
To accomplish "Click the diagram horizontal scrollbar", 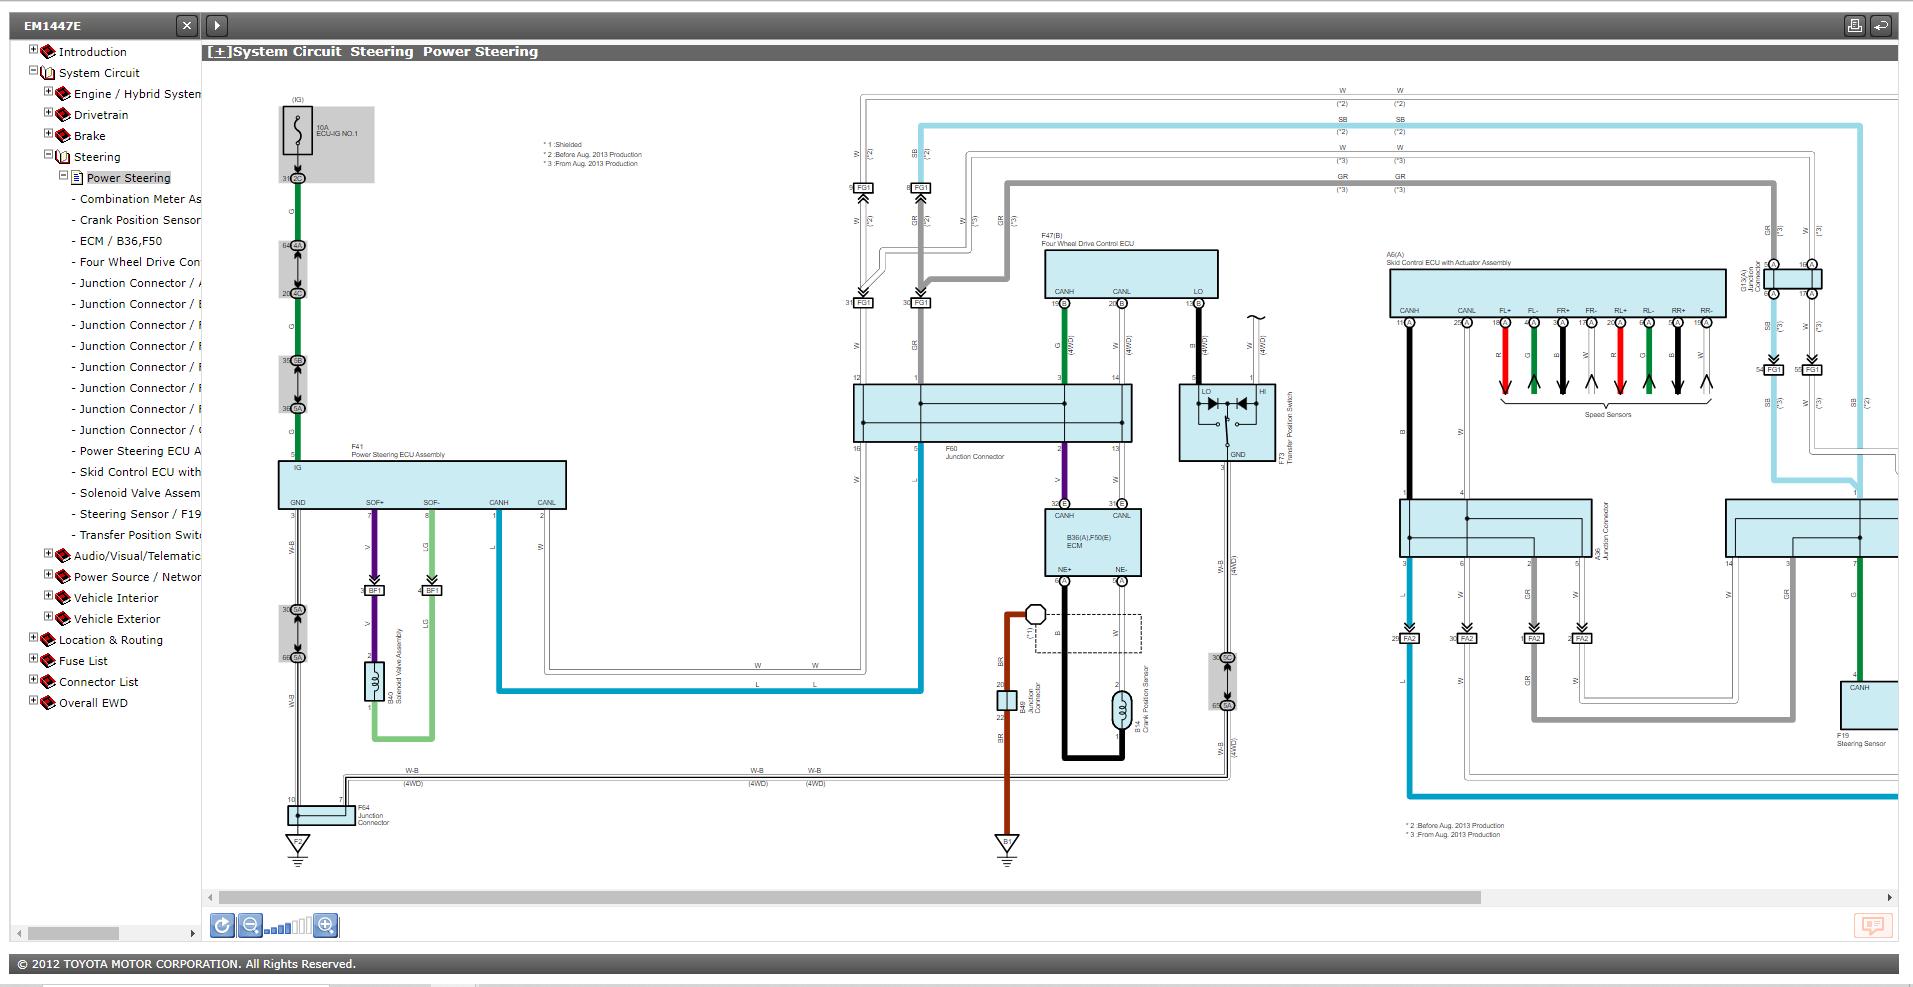I will 849,897.
